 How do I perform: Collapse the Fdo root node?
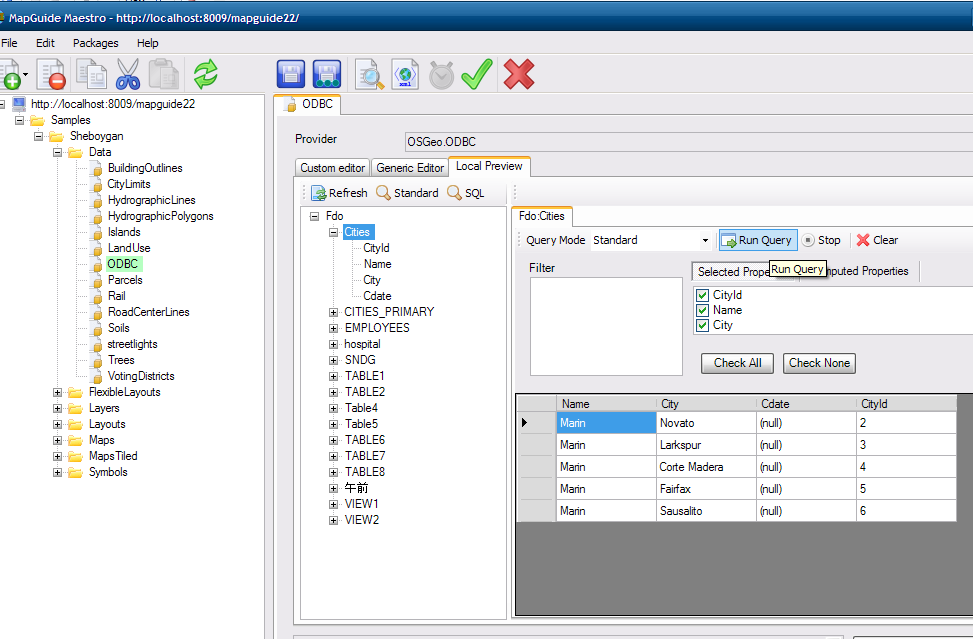314,217
